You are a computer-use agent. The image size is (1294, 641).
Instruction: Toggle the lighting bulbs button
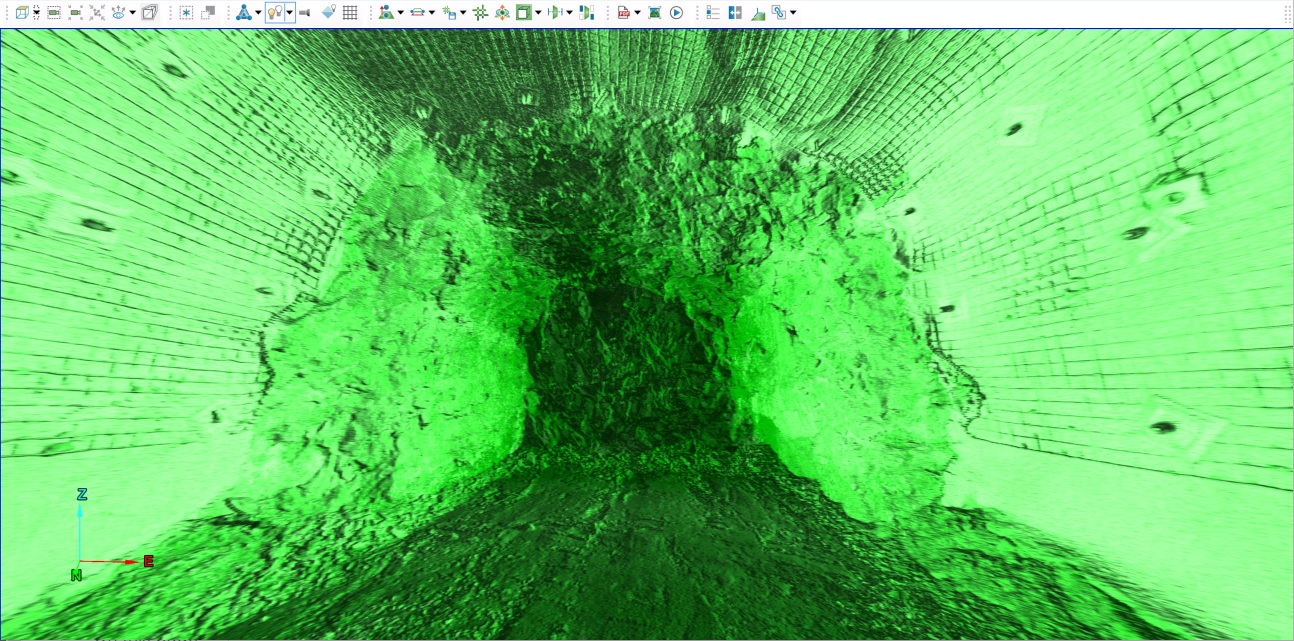[274, 13]
